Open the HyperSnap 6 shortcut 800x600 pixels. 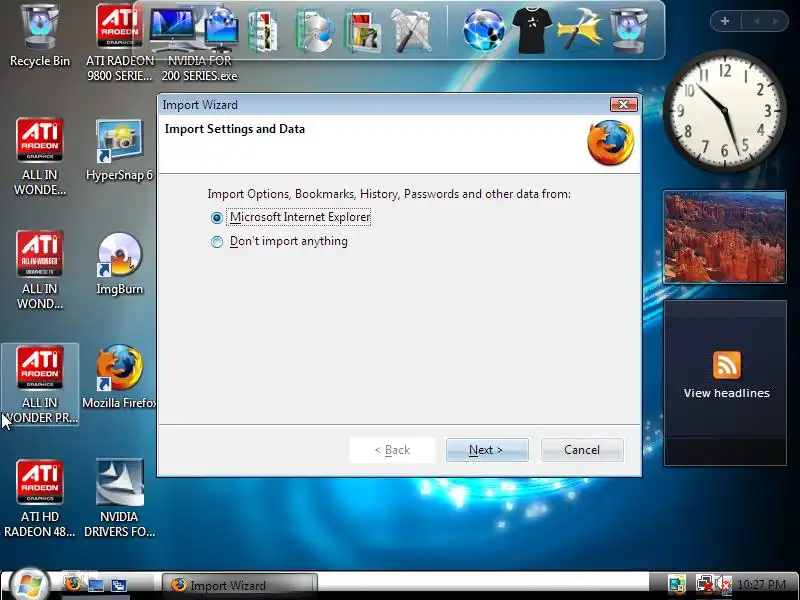point(119,150)
